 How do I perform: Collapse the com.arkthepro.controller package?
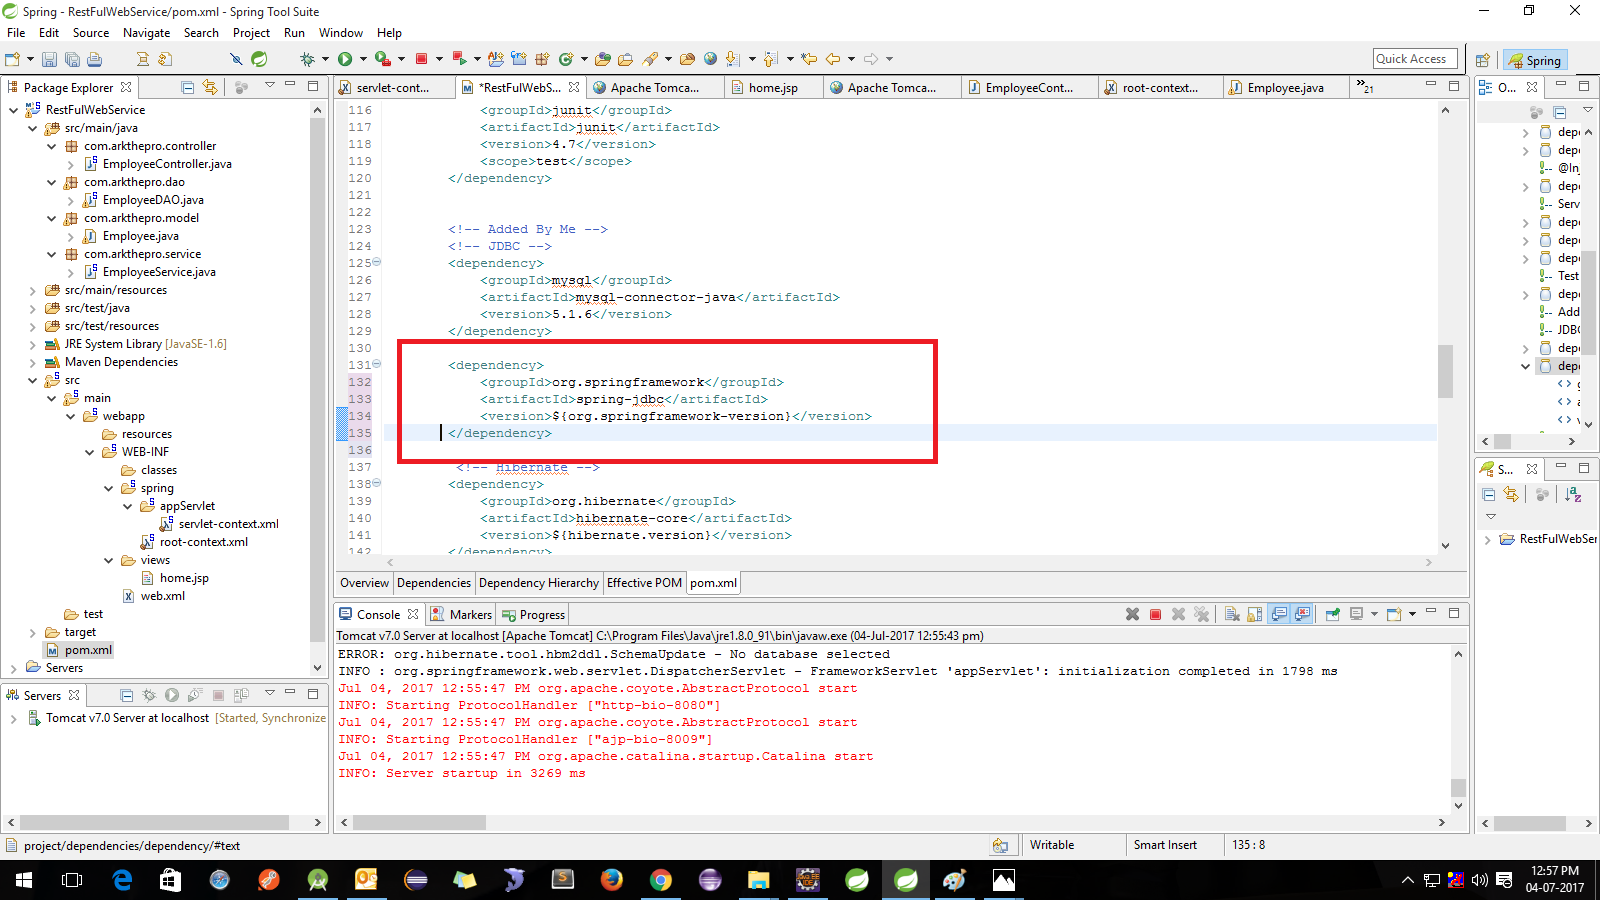(x=51, y=145)
